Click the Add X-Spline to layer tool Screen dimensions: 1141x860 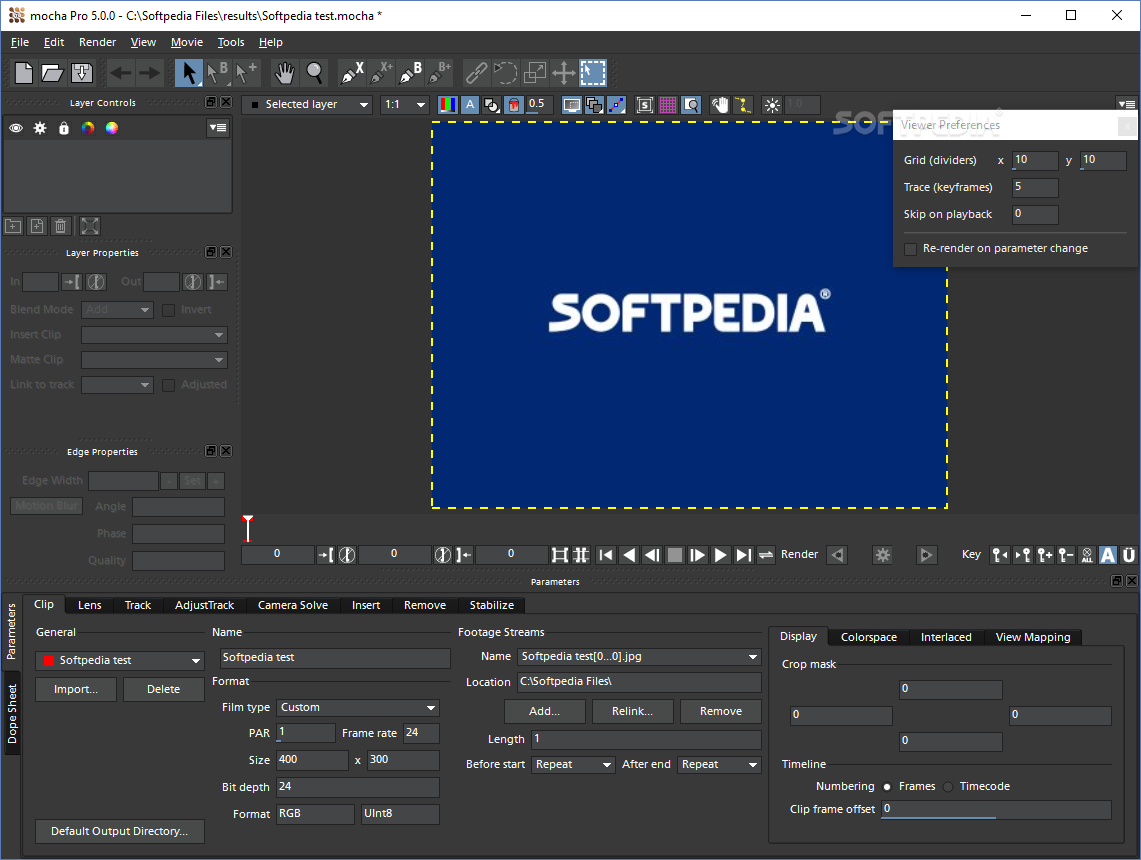pyautogui.click(x=381, y=73)
